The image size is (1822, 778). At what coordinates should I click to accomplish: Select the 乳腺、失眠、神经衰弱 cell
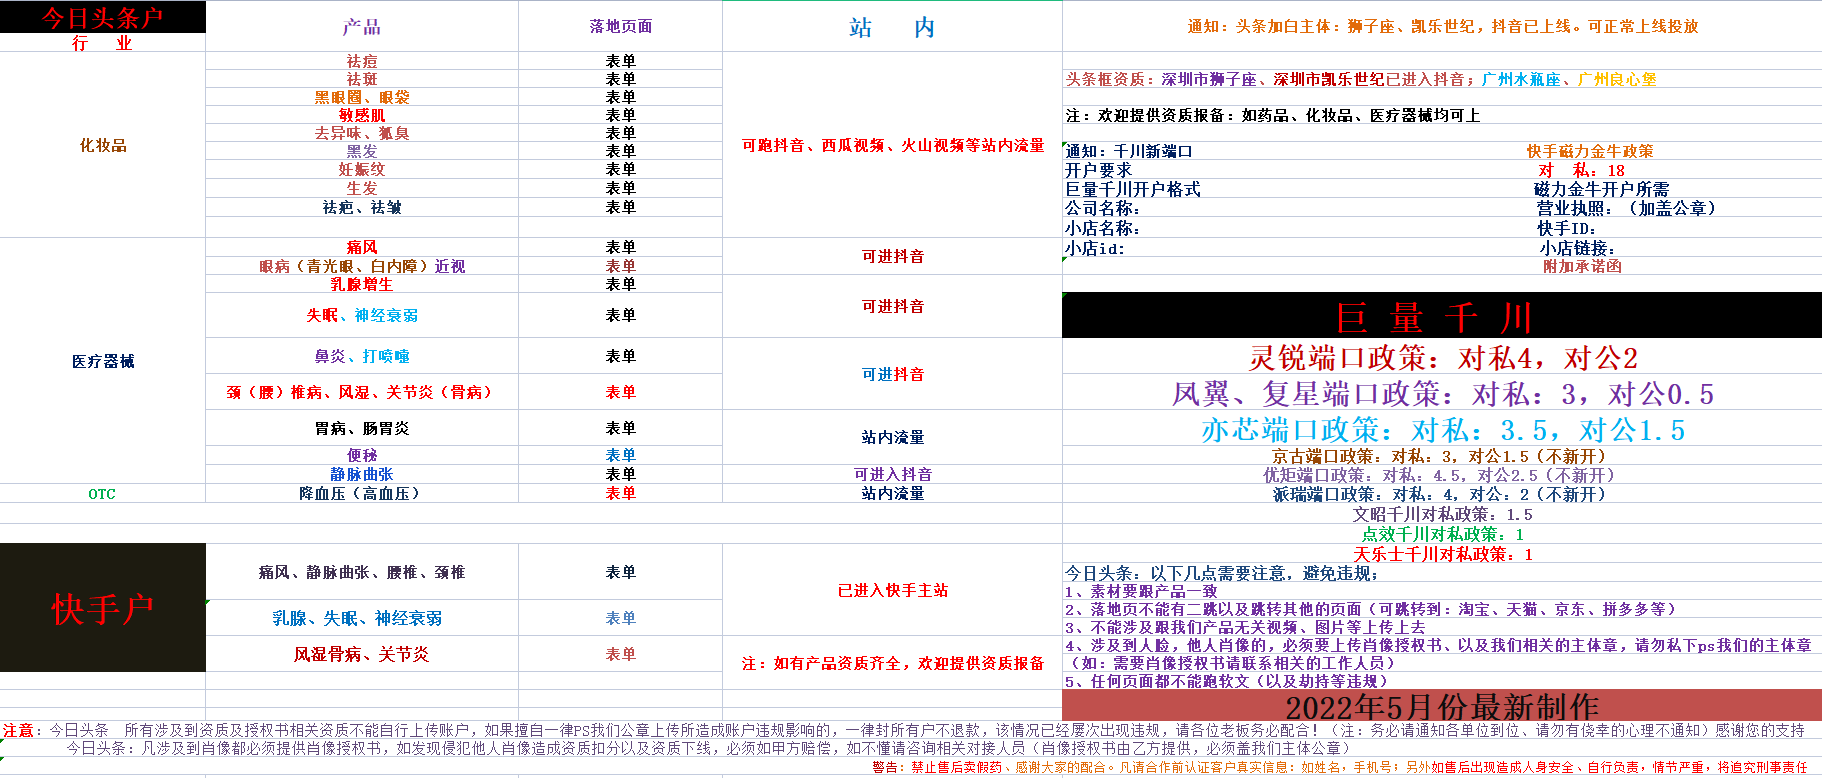(362, 618)
